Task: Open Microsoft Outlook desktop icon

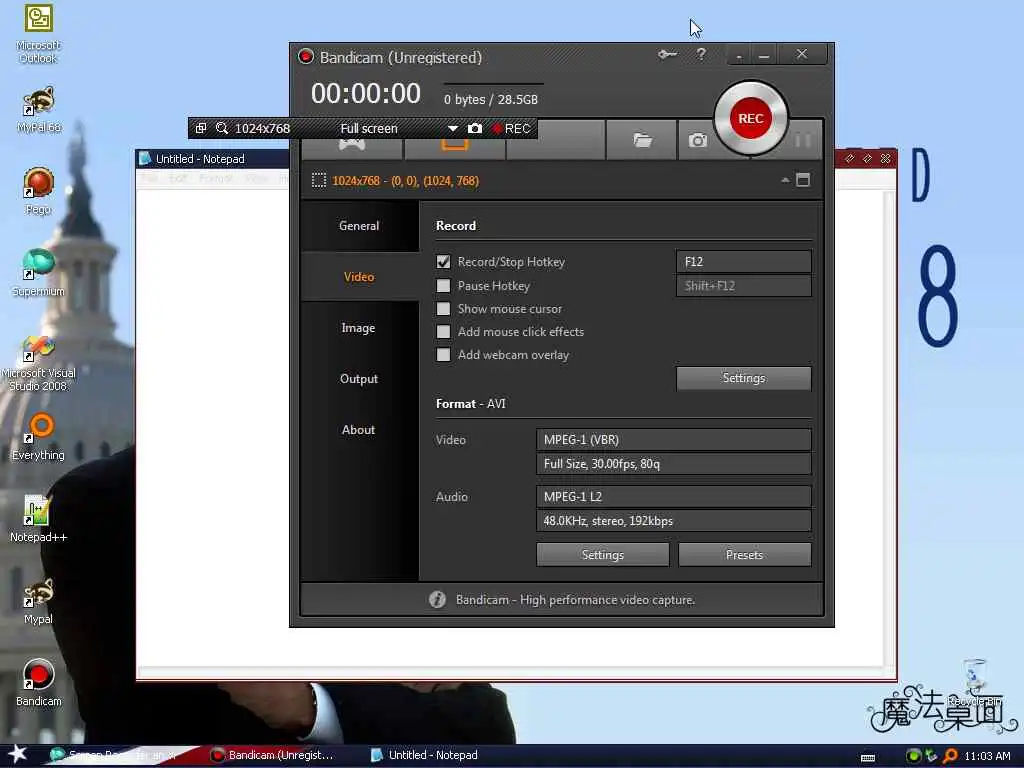Action: click(x=39, y=34)
